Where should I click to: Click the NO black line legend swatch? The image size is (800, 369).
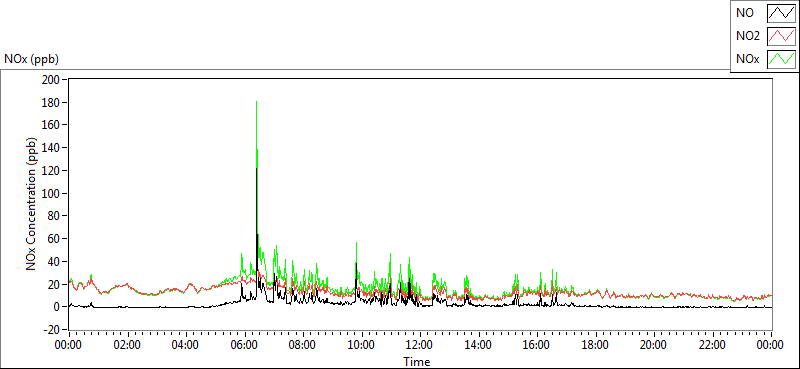pos(782,13)
